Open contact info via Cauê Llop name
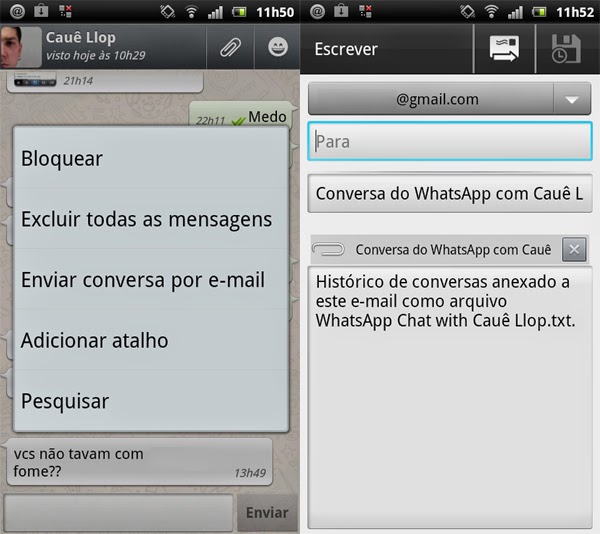Viewport: 600px width, 534px height. click(x=81, y=37)
